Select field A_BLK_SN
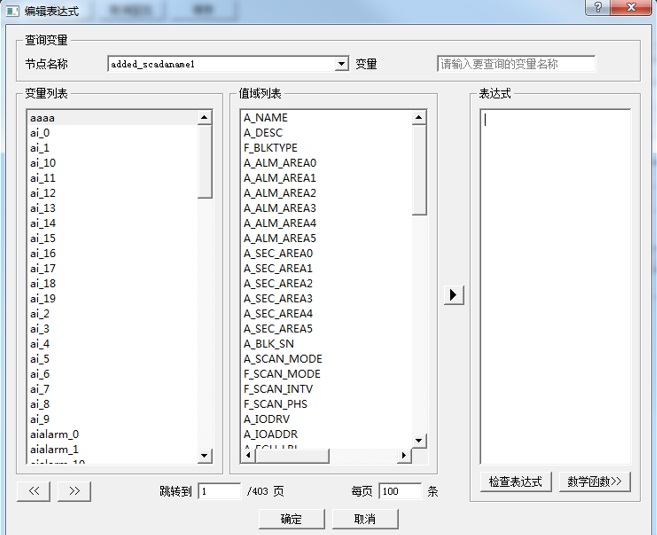 click(x=327, y=344)
